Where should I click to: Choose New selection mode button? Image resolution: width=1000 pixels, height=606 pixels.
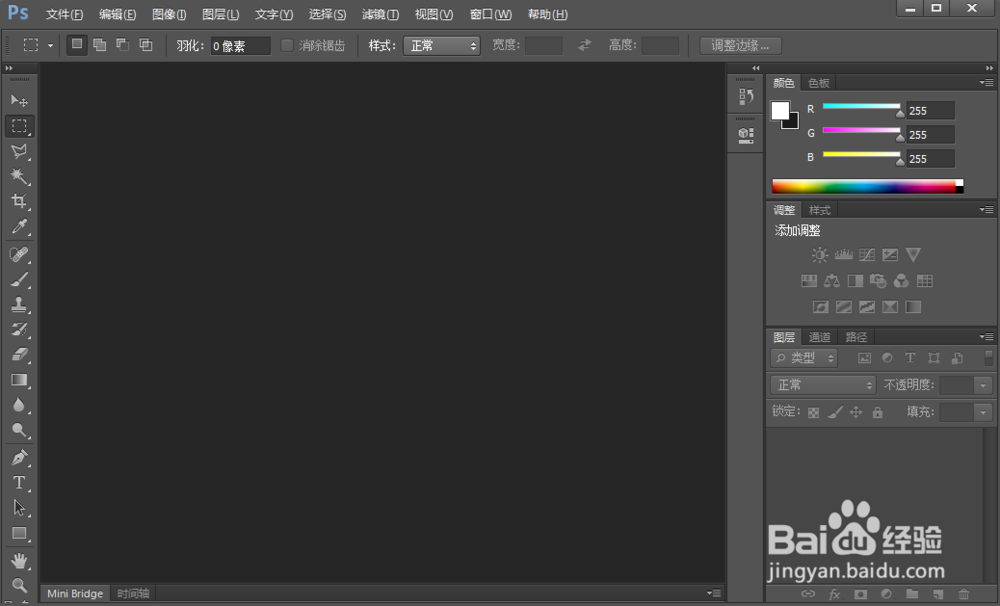point(77,45)
